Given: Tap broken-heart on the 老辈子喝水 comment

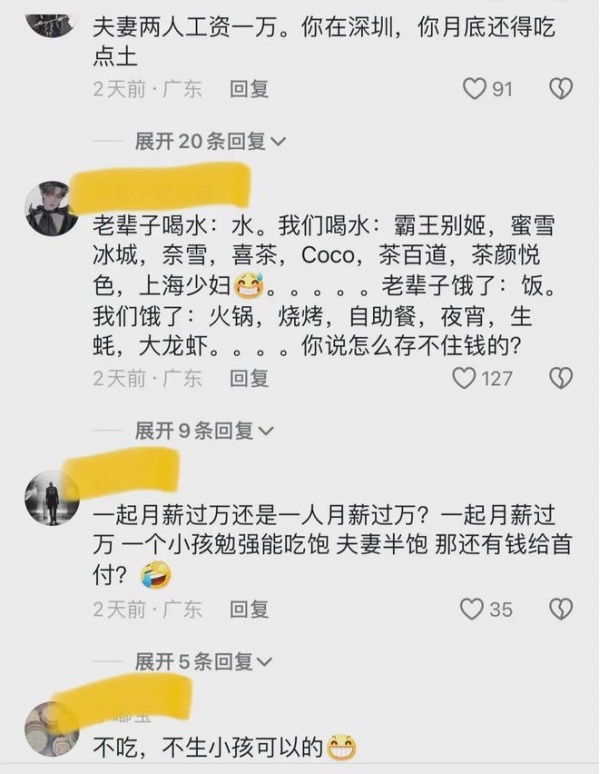Looking at the screenshot, I should [561, 379].
